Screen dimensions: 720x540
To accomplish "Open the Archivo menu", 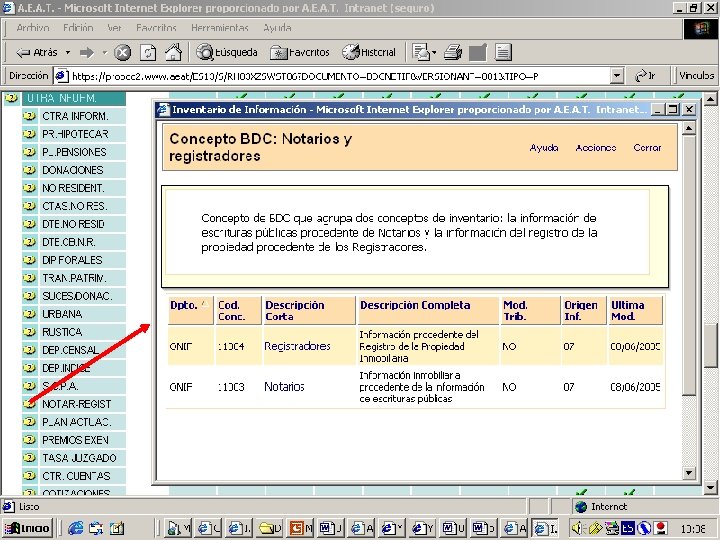I will click(33, 28).
